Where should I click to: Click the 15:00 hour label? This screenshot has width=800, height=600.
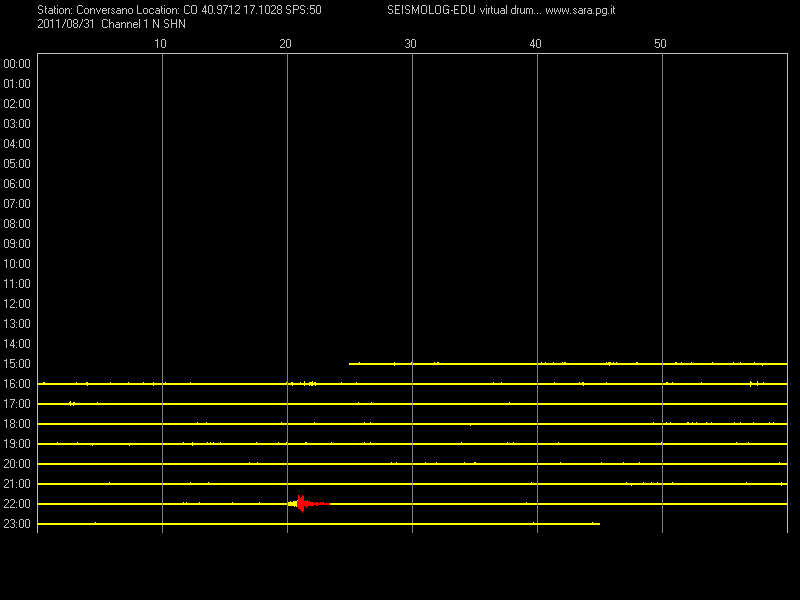[17, 364]
